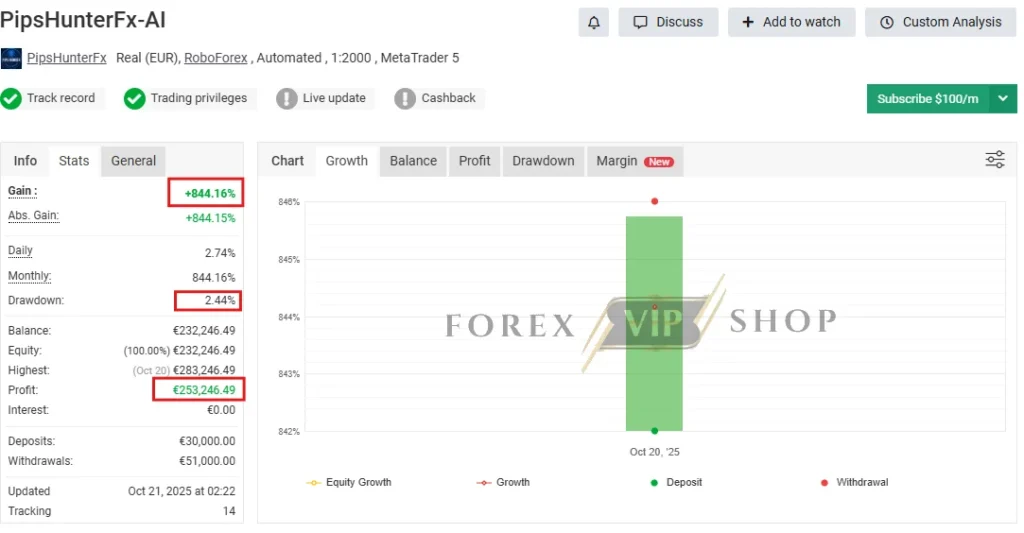
Task: Click the green growth bar for Oct 20
Action: [654, 323]
